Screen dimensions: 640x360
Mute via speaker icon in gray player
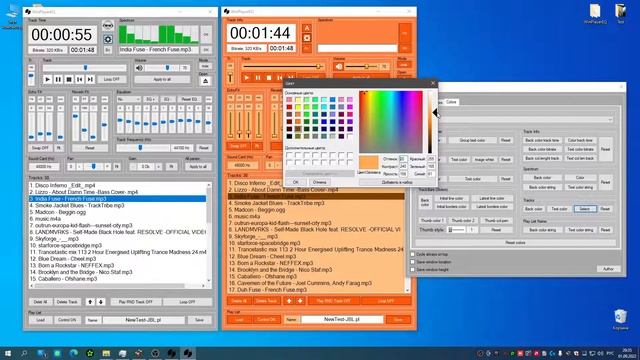pos(139,68)
